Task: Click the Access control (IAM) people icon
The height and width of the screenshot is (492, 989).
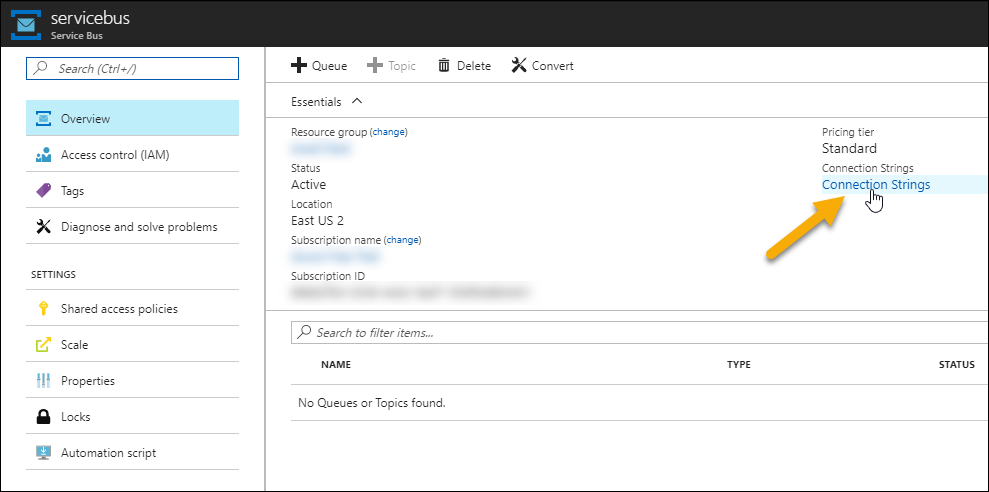Action: 43,155
